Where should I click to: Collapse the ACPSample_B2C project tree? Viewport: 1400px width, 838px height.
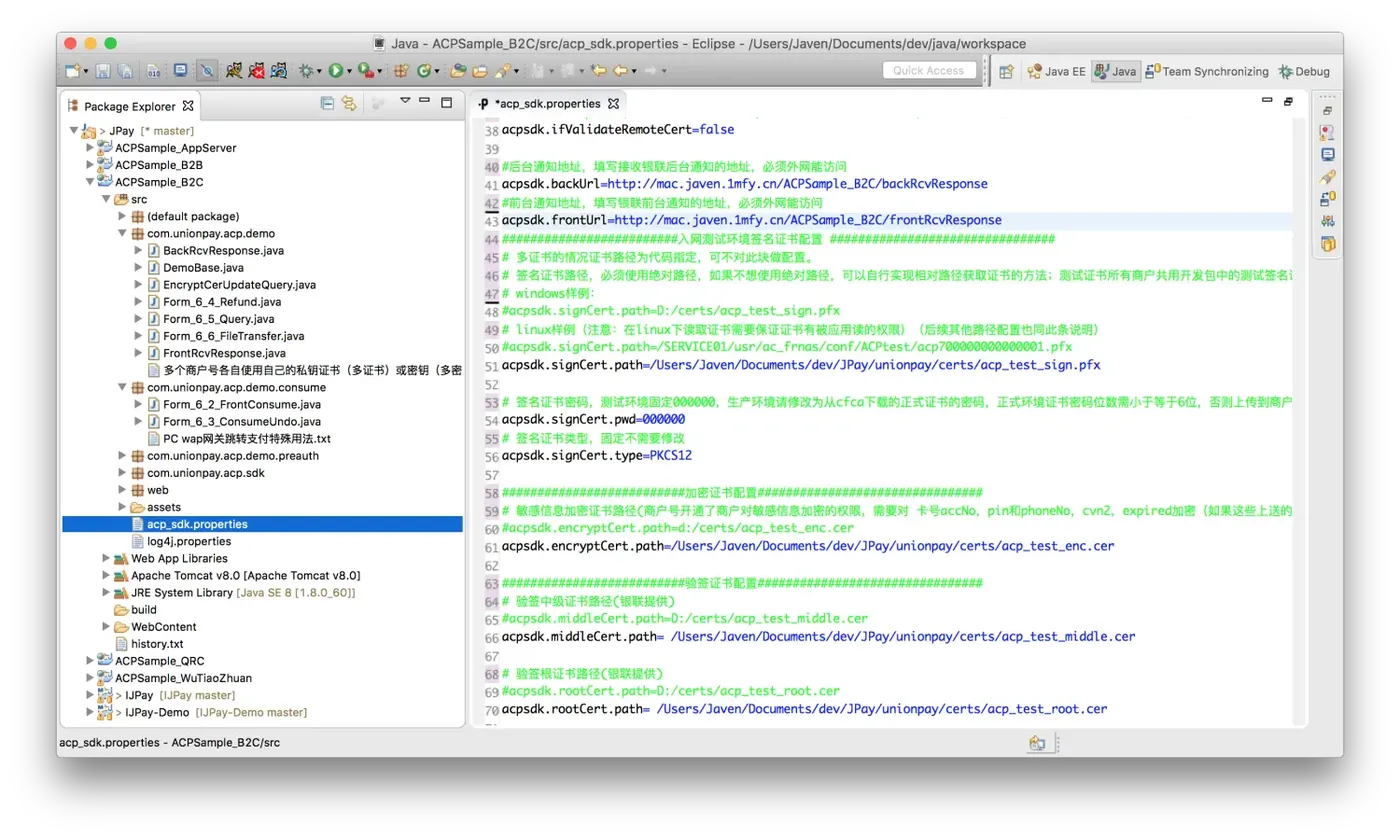point(91,182)
